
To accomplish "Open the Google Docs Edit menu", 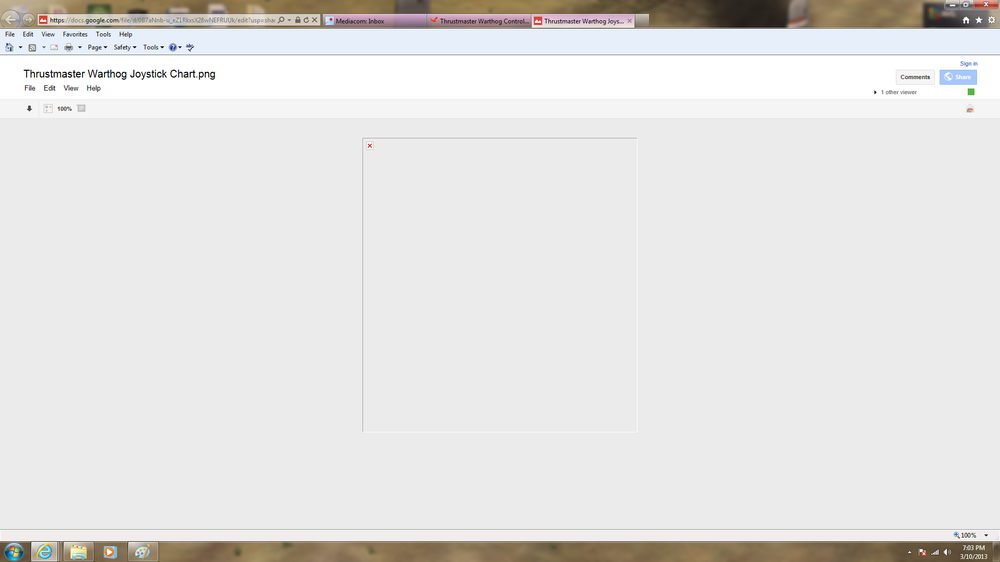I will (49, 88).
